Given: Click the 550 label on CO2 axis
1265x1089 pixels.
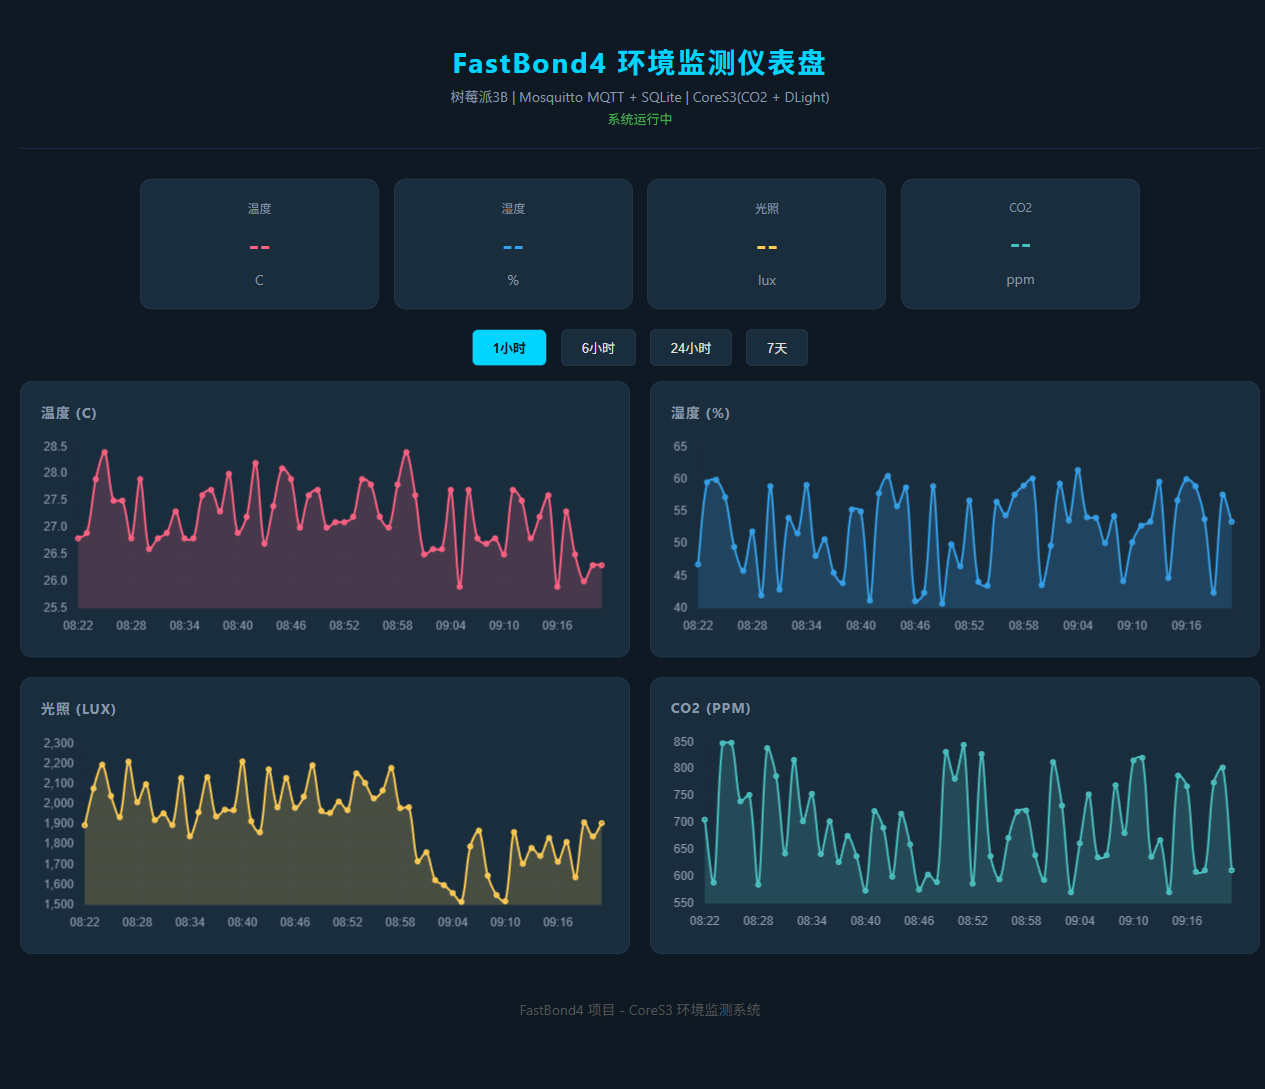Looking at the screenshot, I should [x=683, y=903].
